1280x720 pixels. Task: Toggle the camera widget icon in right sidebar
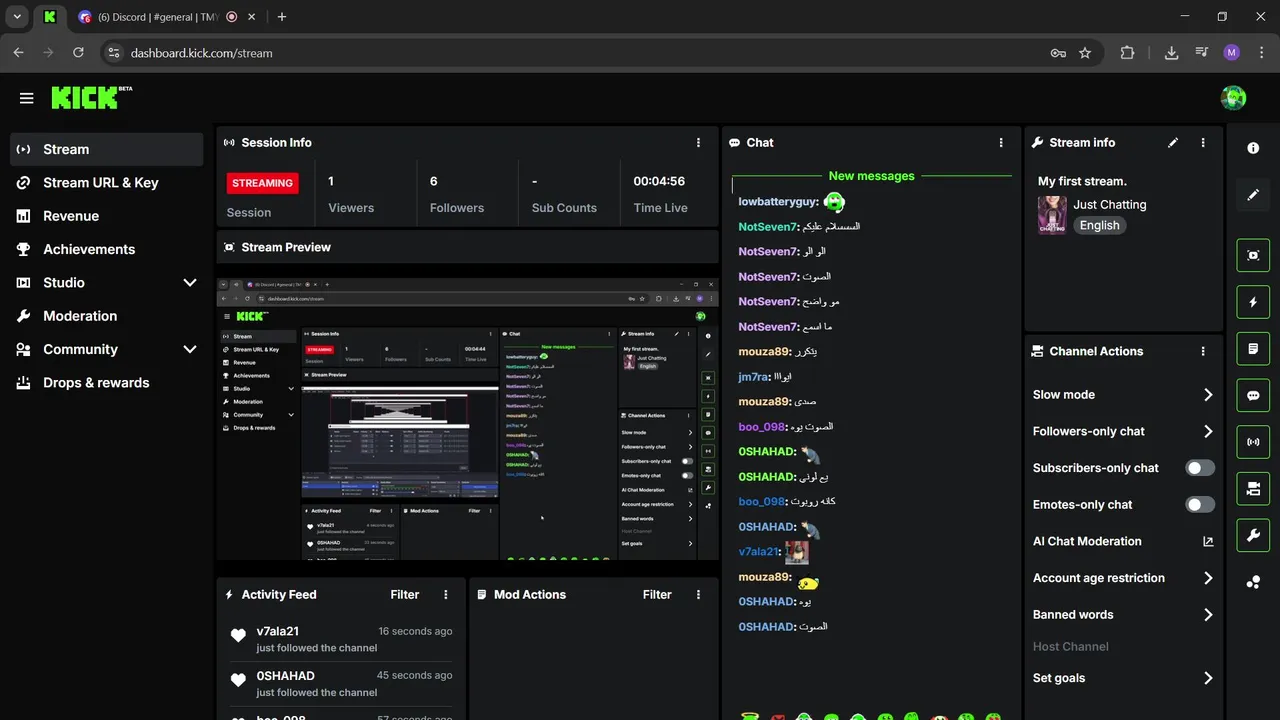coord(1253,489)
